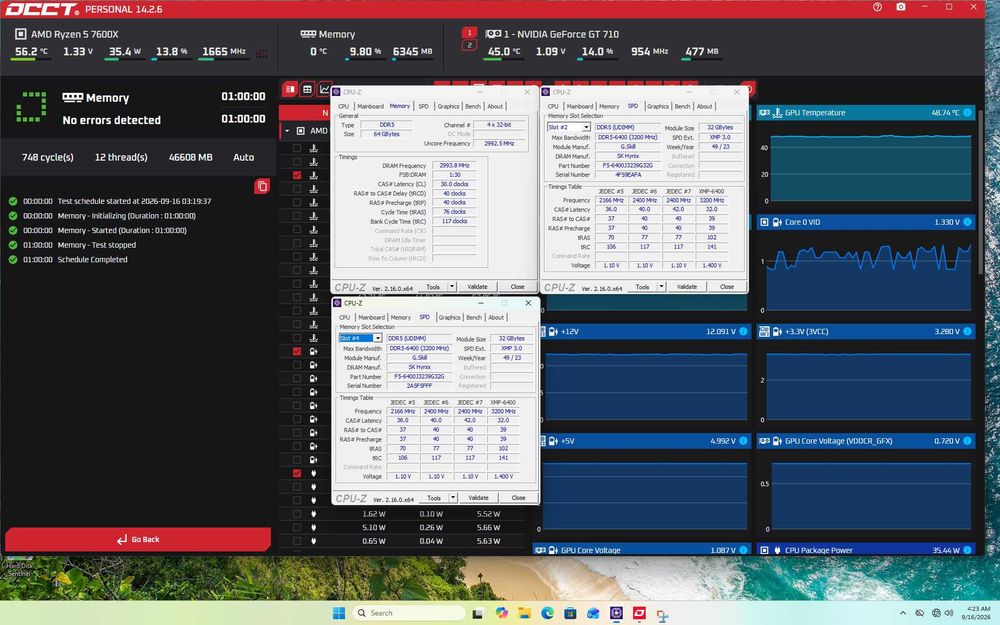Open SPD tab in CPU-Z Memory window

pos(423,107)
